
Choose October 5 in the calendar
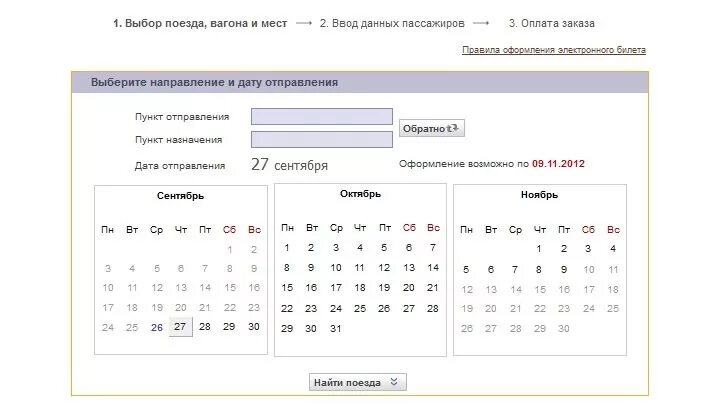[384, 248]
